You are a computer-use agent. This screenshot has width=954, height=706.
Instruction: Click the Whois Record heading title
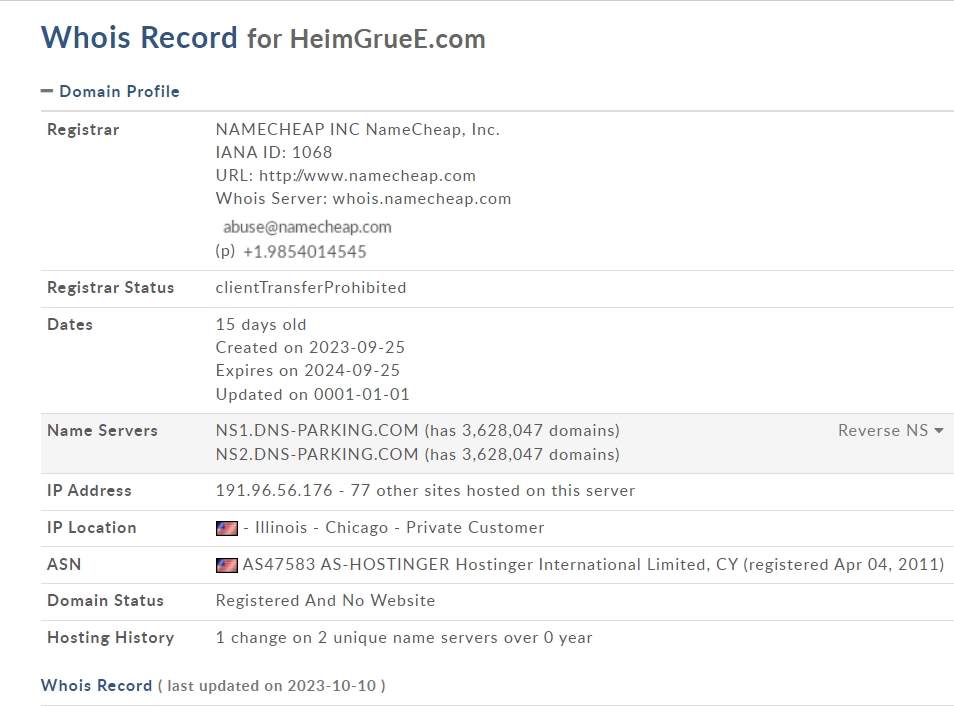[139, 37]
